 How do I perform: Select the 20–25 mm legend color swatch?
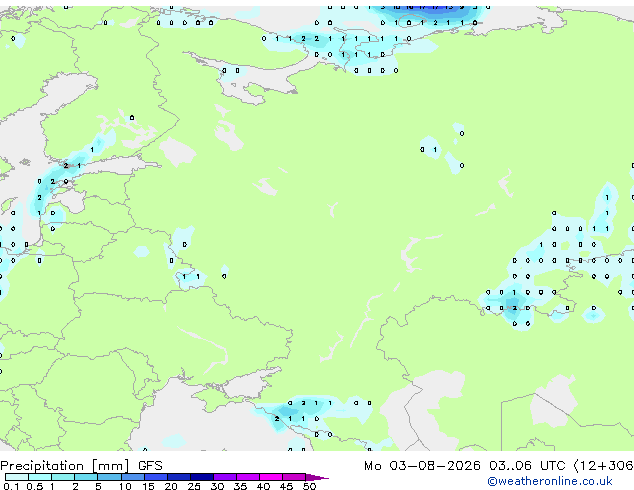pyautogui.click(x=179, y=477)
